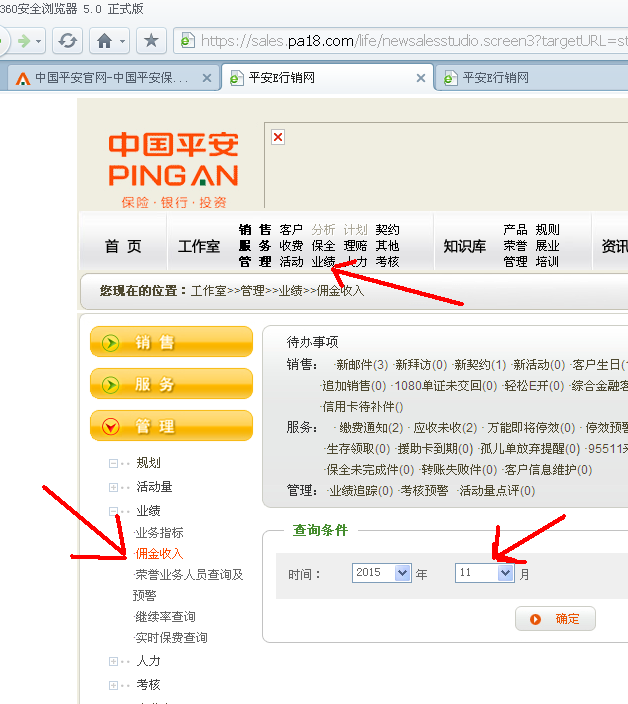Viewport: 628px width, 704px height.
Task: Select 佣金收入 in the sidebar
Action: tap(160, 553)
